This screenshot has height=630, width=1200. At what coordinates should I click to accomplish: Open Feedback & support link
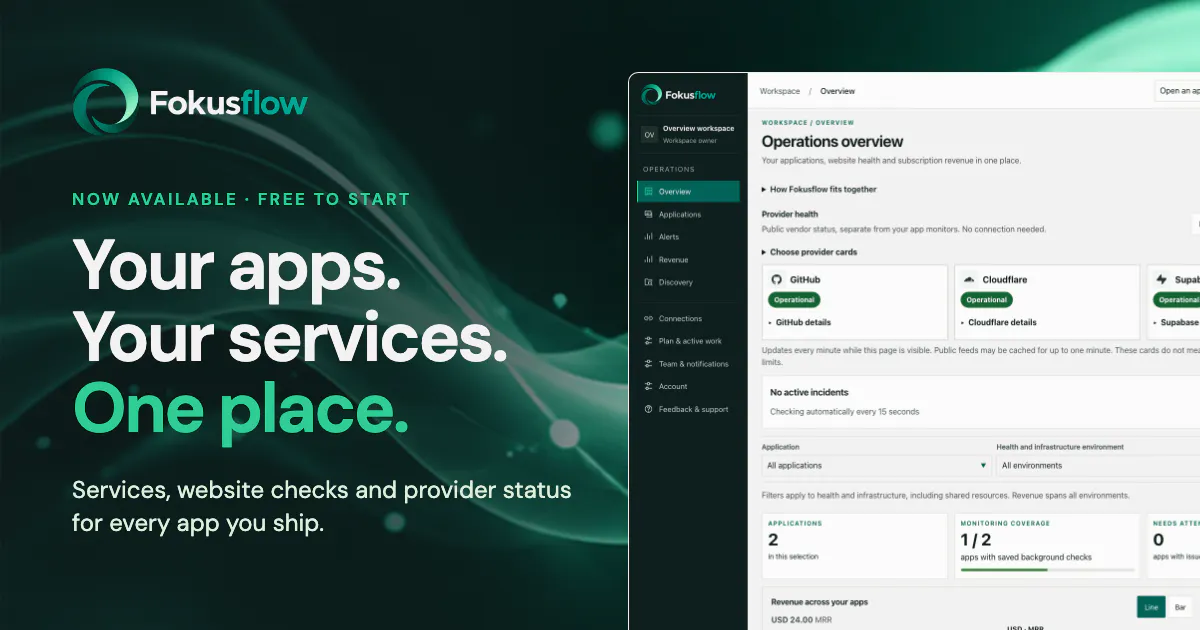coord(688,409)
